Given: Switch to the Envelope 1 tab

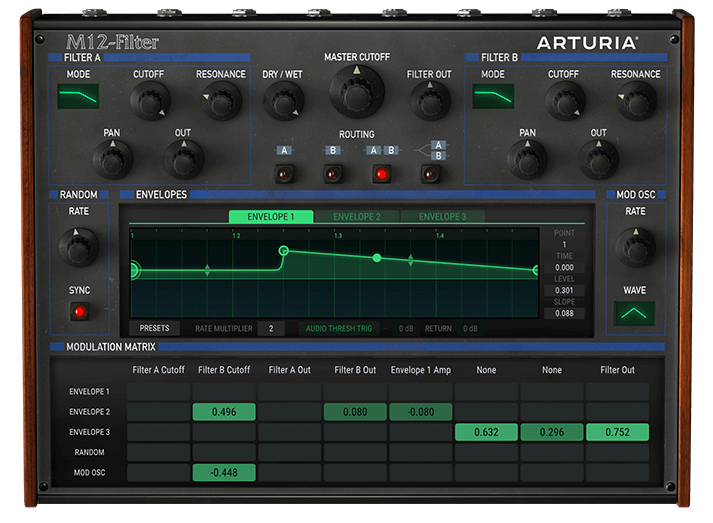Looking at the screenshot, I should [x=271, y=216].
